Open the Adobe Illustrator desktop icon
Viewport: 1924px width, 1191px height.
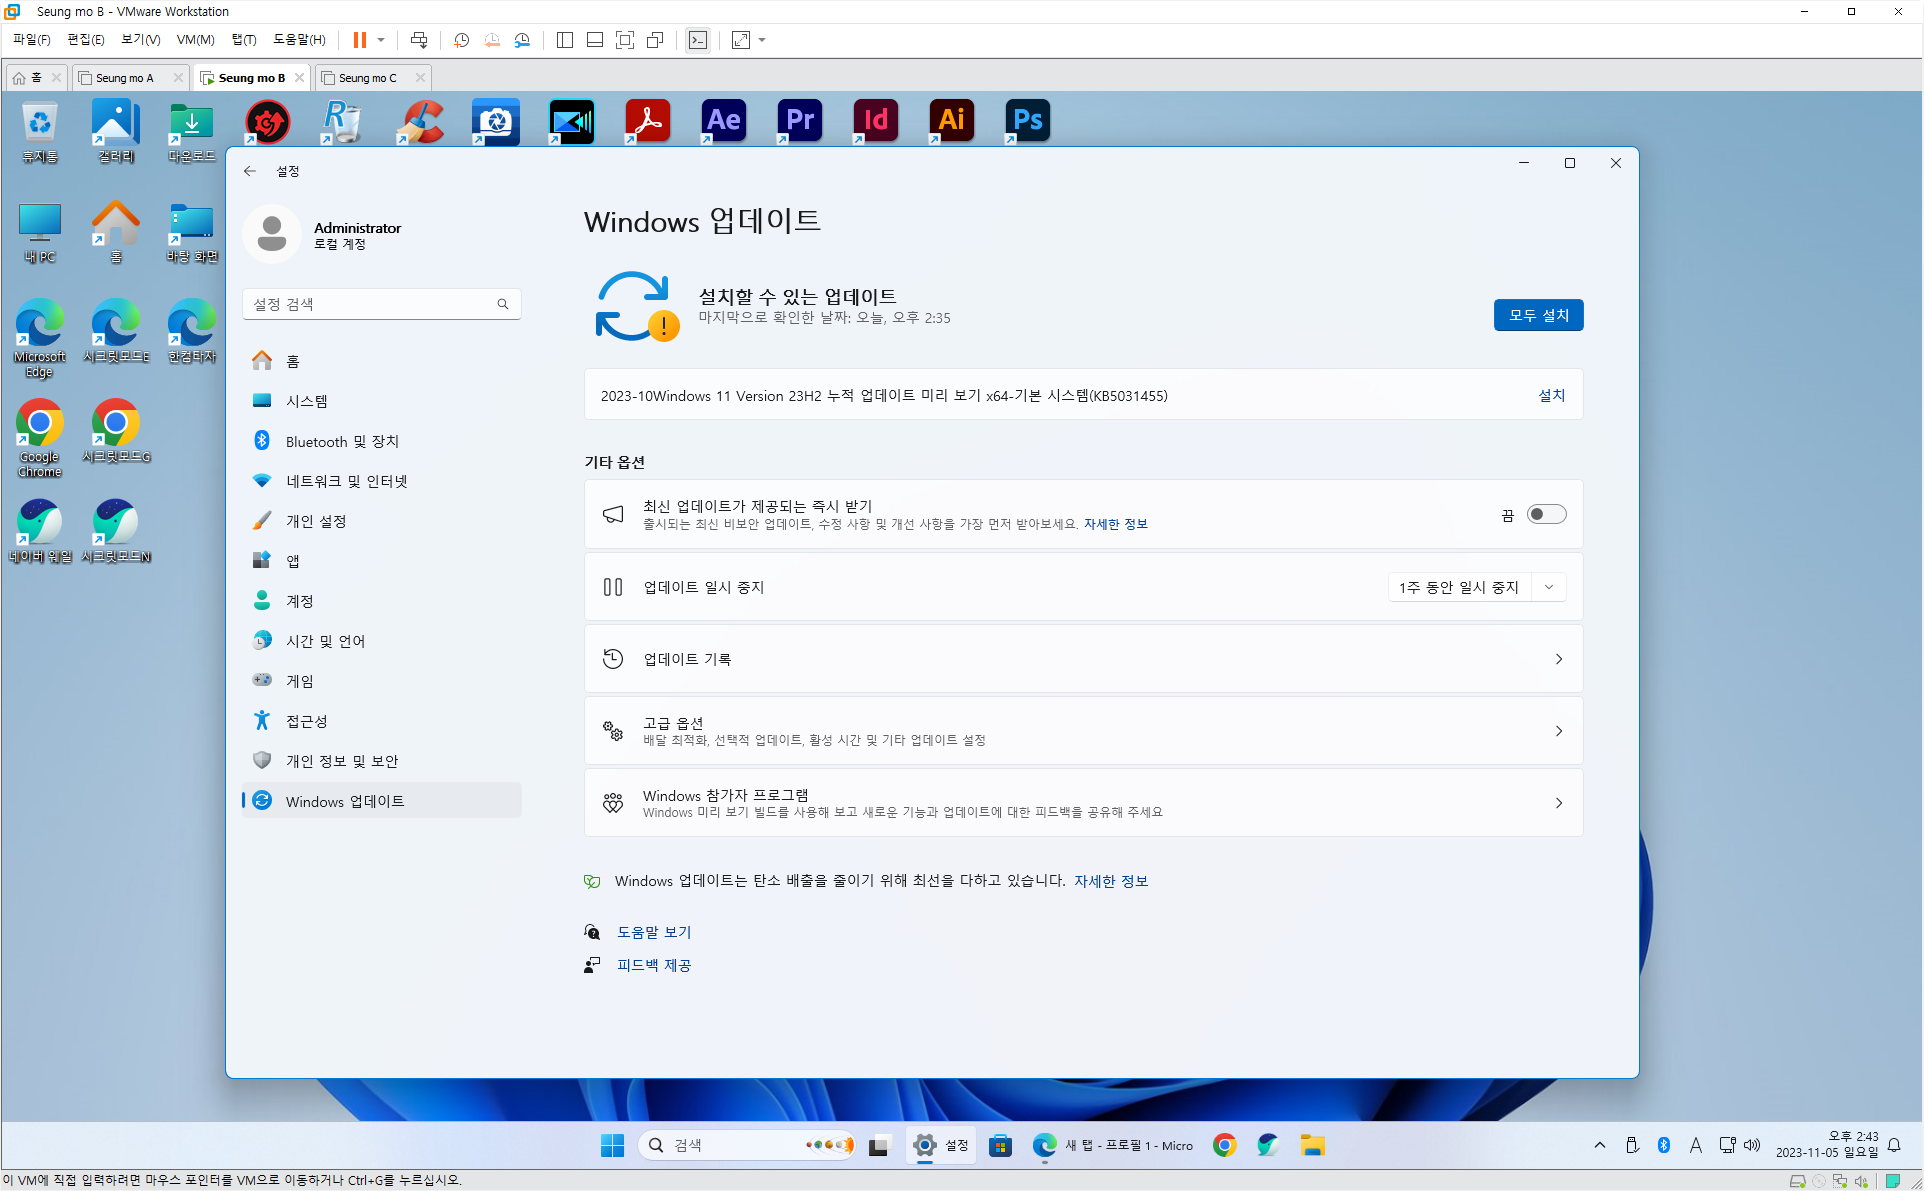(x=951, y=121)
